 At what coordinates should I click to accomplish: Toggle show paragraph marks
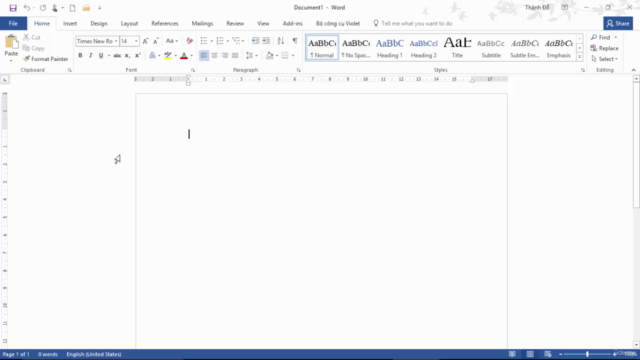point(295,41)
